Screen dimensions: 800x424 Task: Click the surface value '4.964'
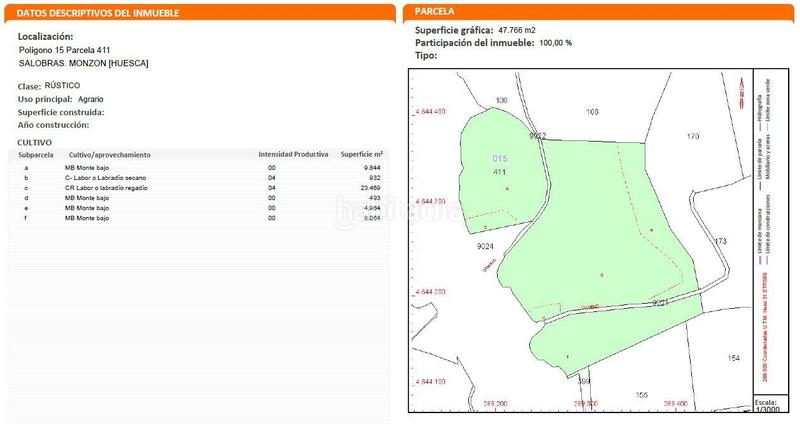point(372,208)
